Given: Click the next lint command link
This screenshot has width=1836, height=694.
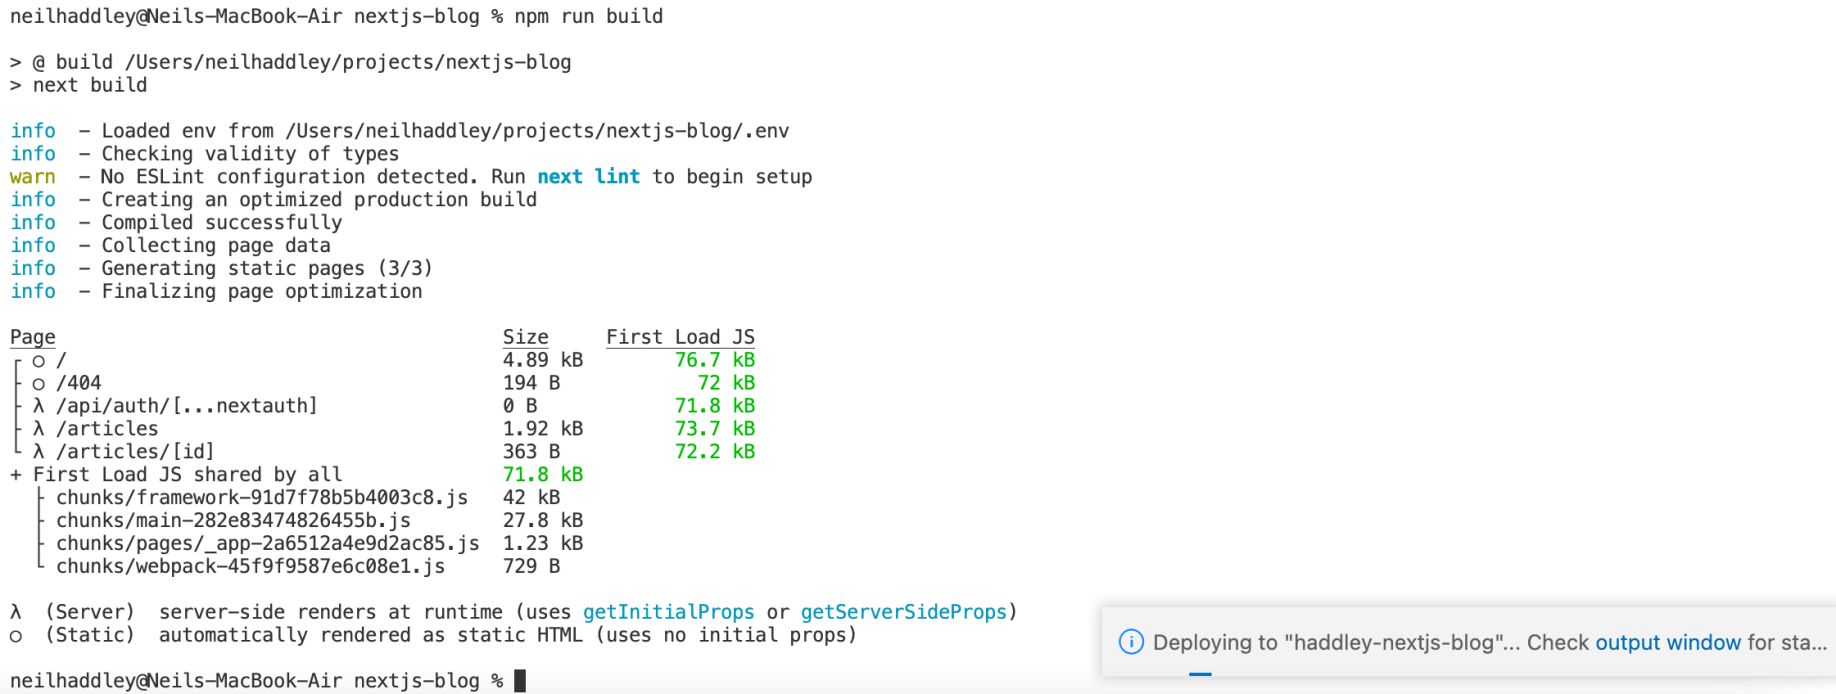Looking at the screenshot, I should [588, 177].
